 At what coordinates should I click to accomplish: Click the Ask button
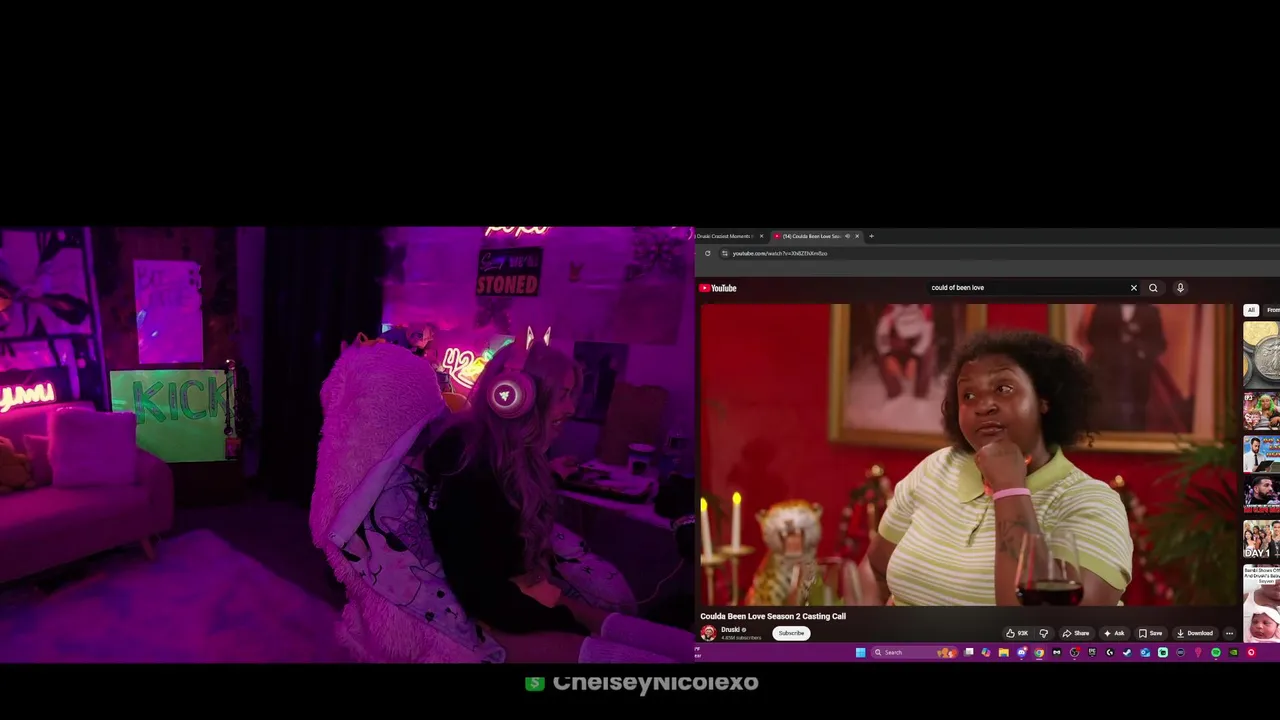point(1114,633)
